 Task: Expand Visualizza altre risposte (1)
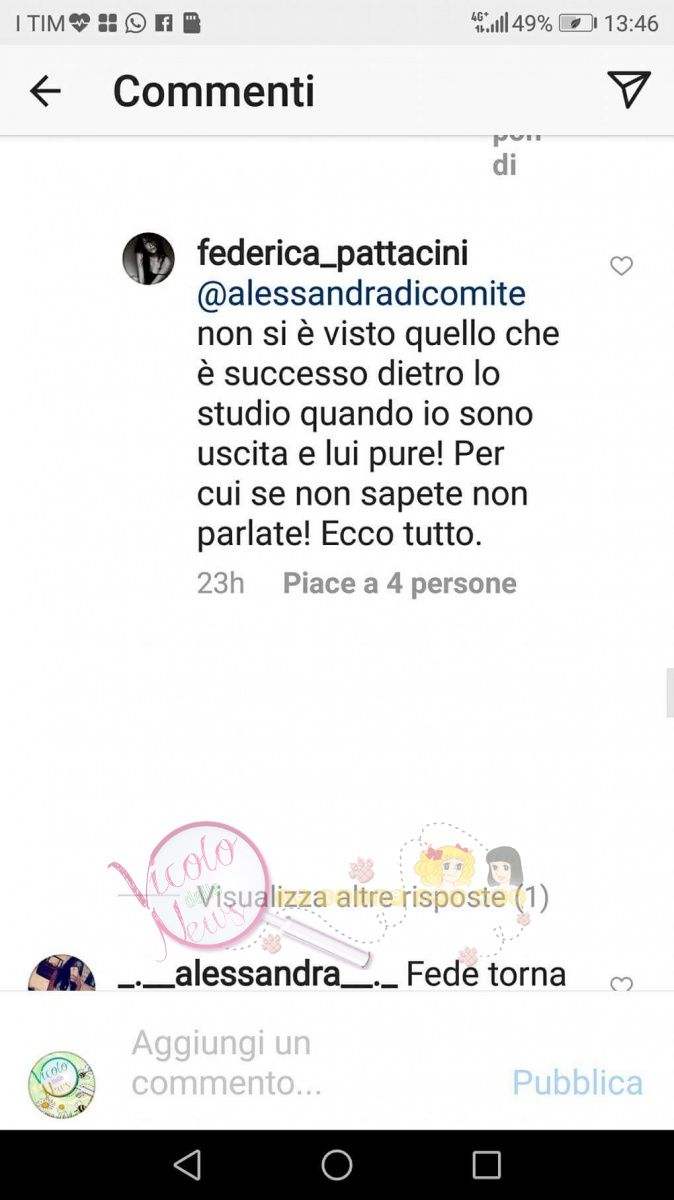373,897
